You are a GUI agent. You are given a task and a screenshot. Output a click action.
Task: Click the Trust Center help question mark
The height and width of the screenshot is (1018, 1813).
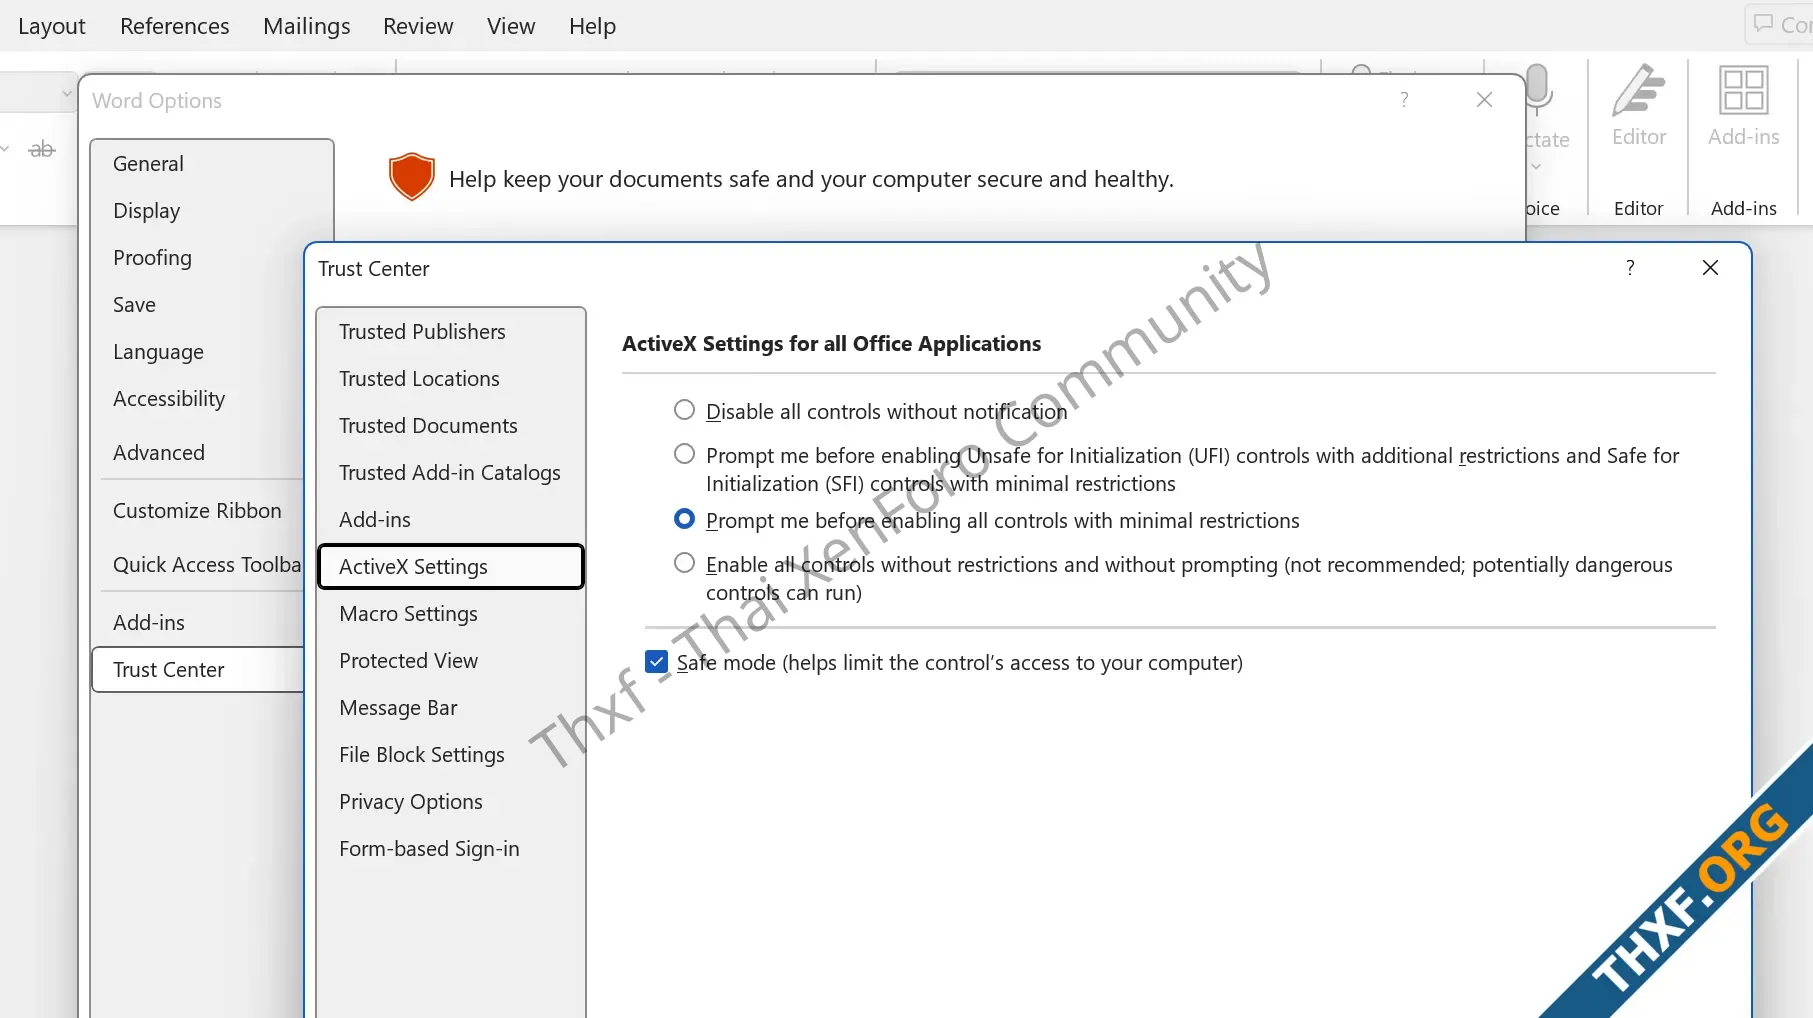click(x=1630, y=267)
